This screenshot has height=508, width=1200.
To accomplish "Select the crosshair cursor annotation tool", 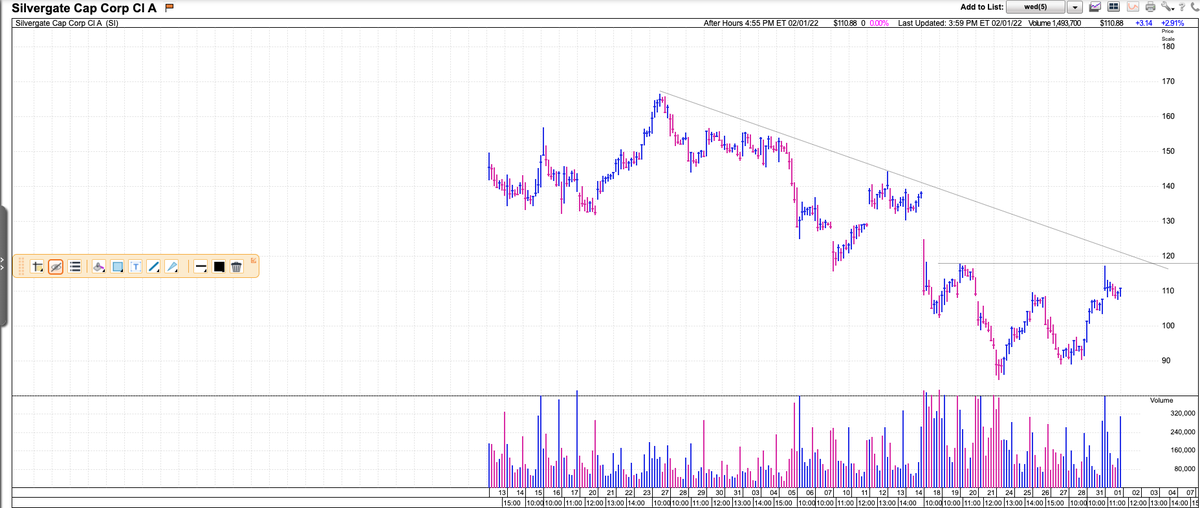I will point(37,267).
